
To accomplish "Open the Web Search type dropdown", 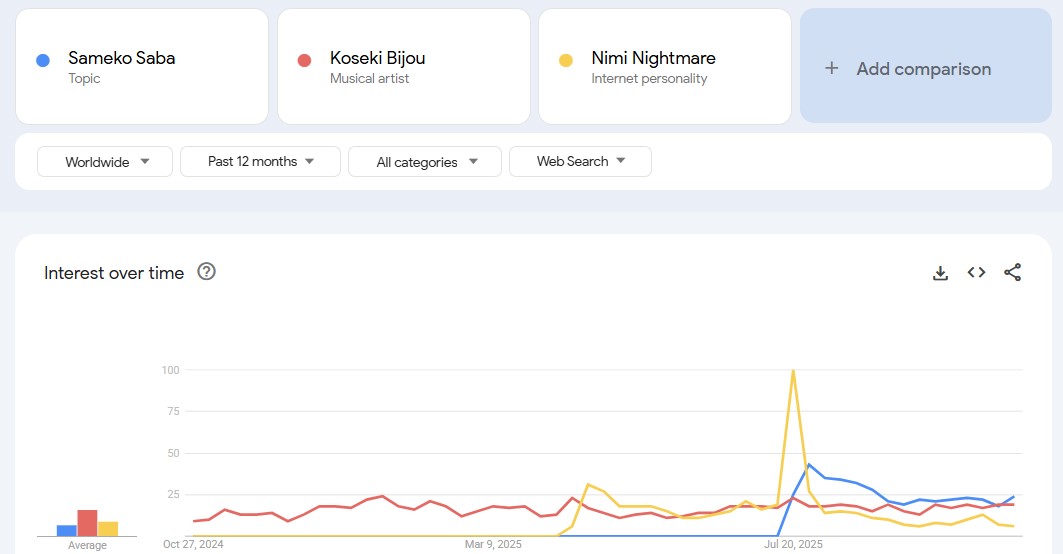I will 580,161.
